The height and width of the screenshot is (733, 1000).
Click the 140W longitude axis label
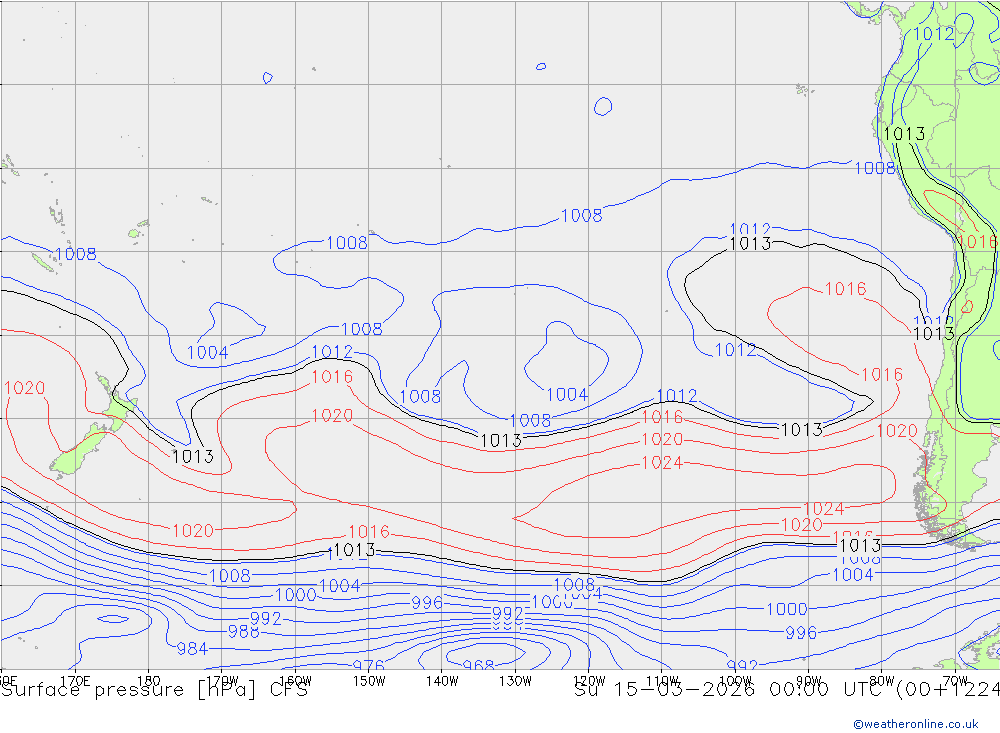point(442,681)
